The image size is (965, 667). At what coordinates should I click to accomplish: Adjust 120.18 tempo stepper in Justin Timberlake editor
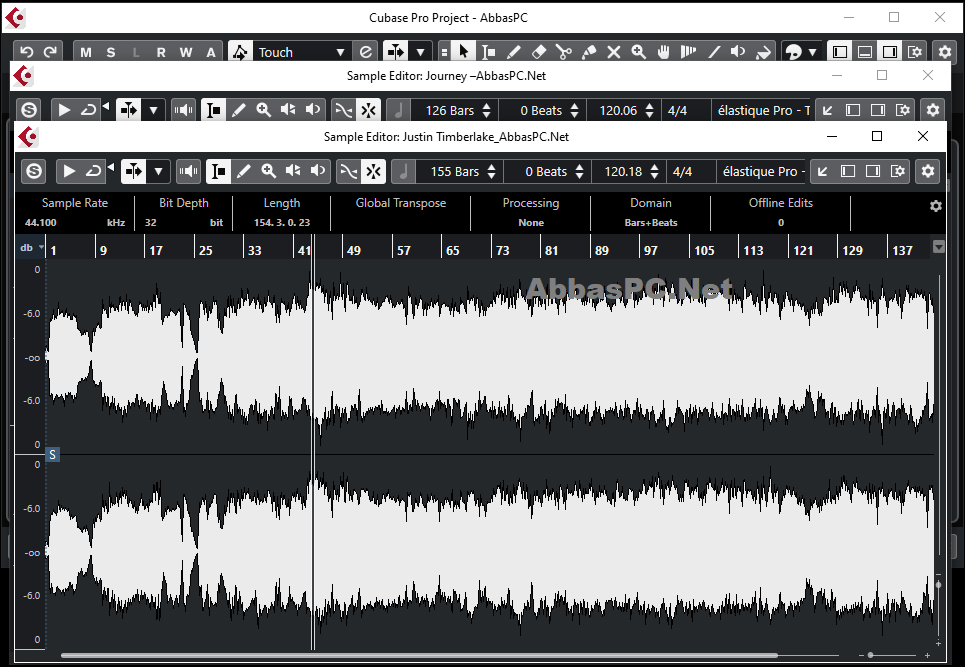654,172
